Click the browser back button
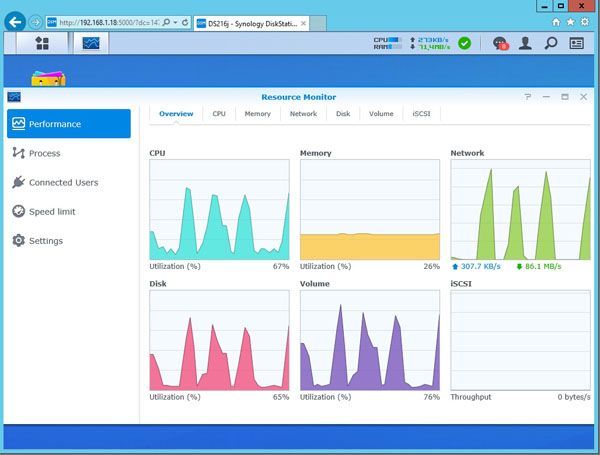 [15, 21]
